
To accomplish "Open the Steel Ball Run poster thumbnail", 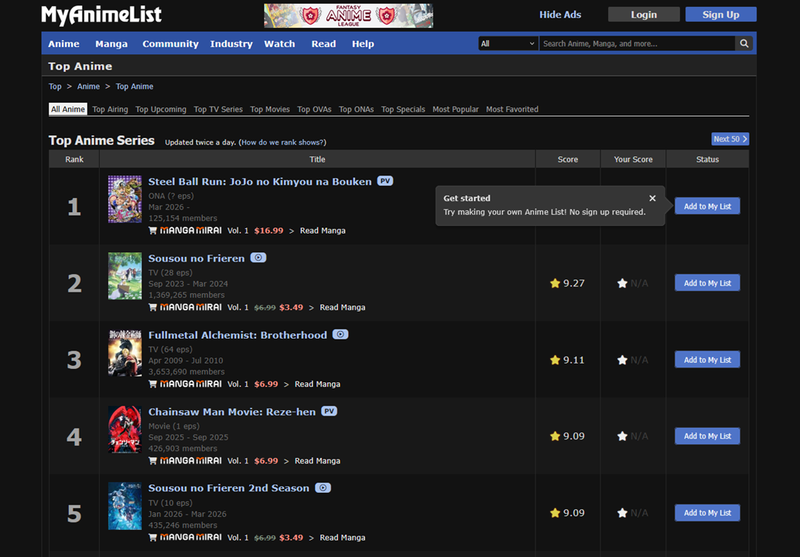I will click(x=125, y=199).
